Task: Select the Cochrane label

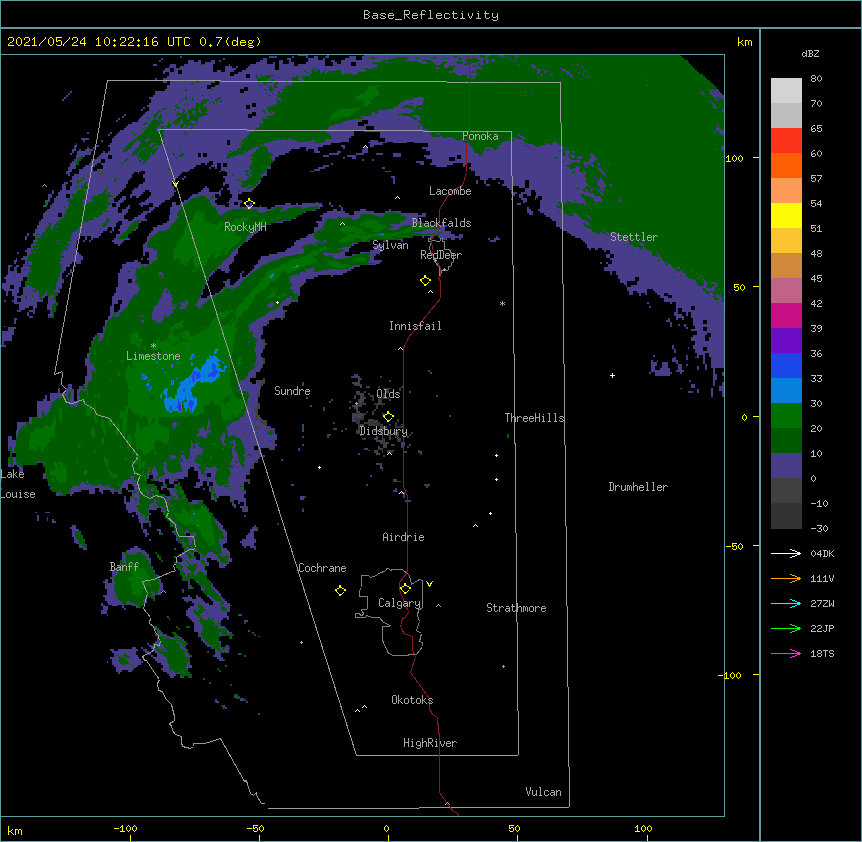Action: point(322,568)
